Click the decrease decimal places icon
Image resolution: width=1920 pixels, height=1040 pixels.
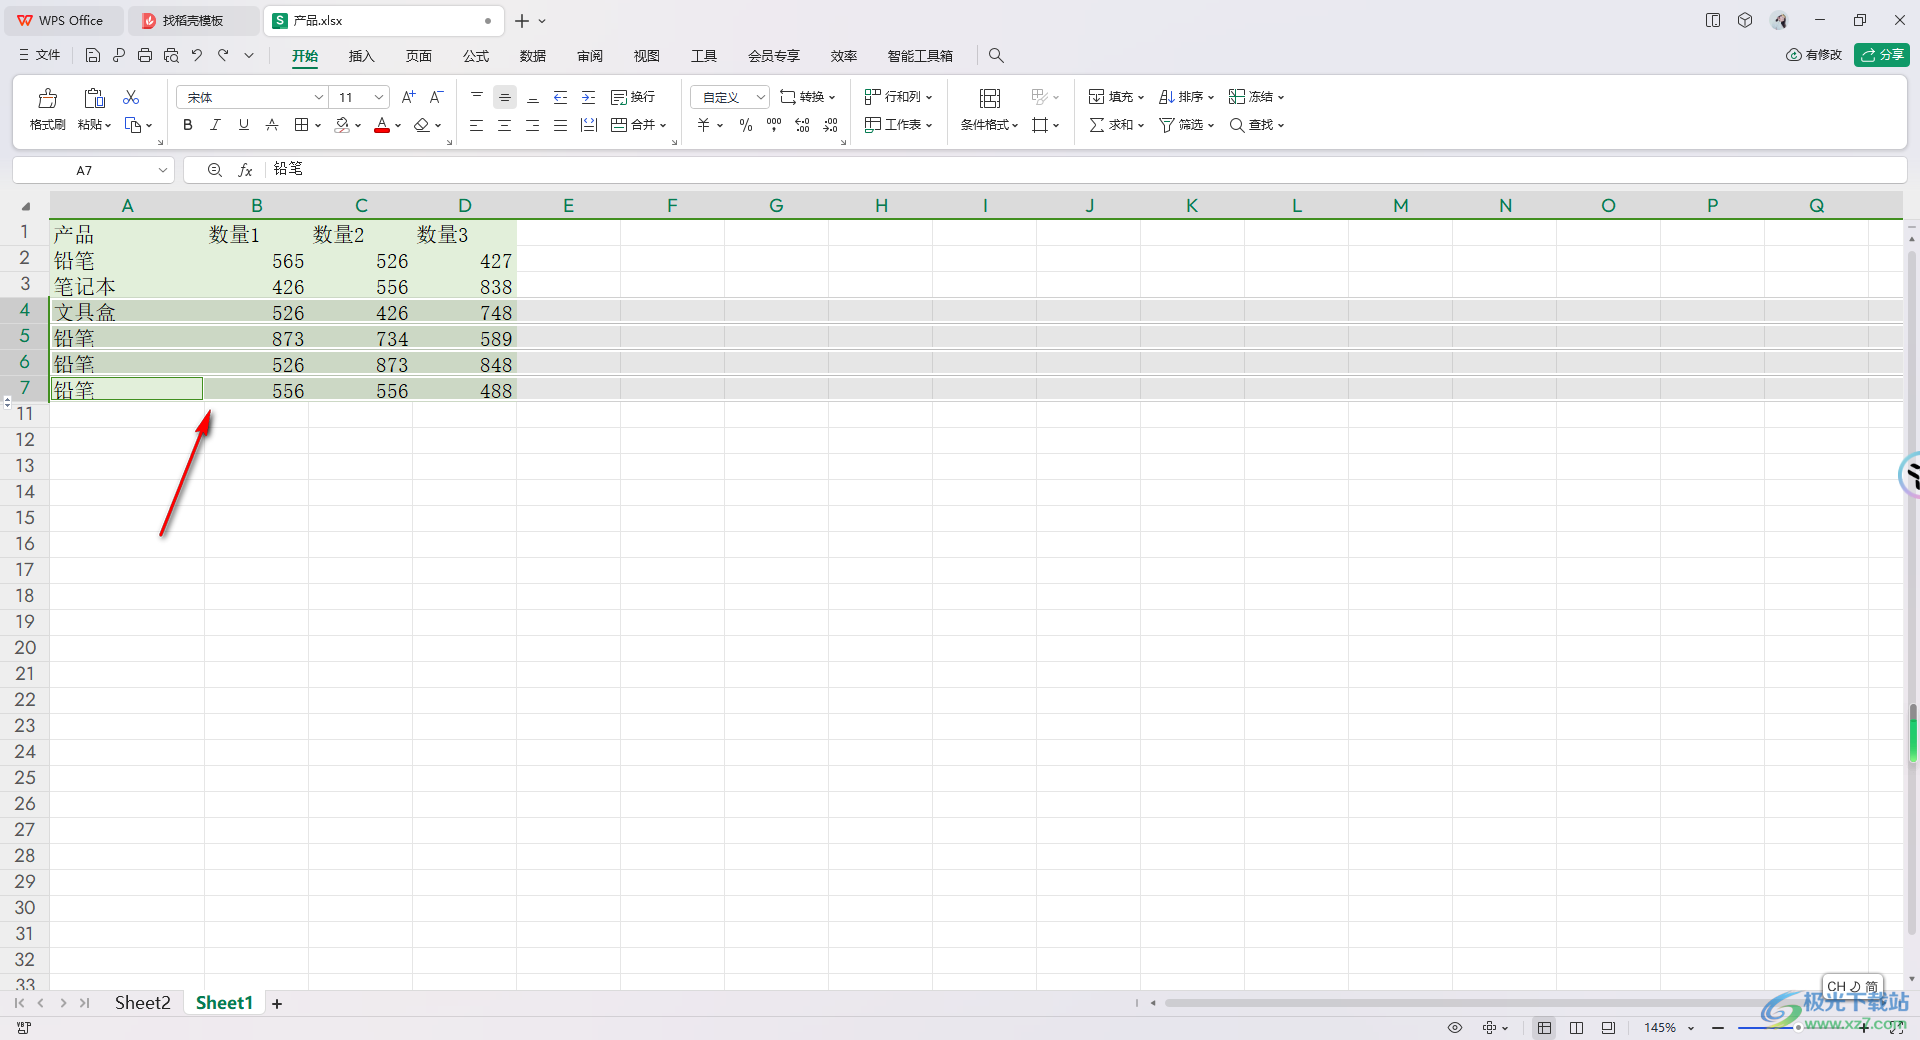pos(831,125)
